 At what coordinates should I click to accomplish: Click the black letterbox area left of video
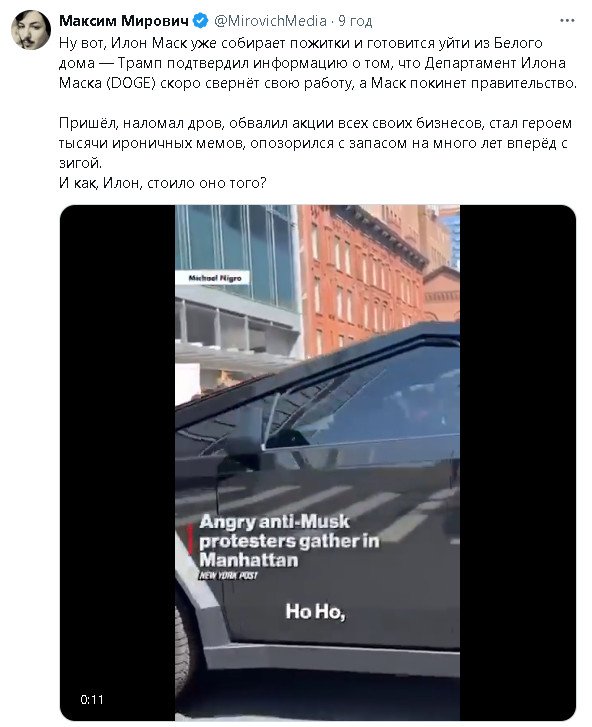(x=117, y=462)
